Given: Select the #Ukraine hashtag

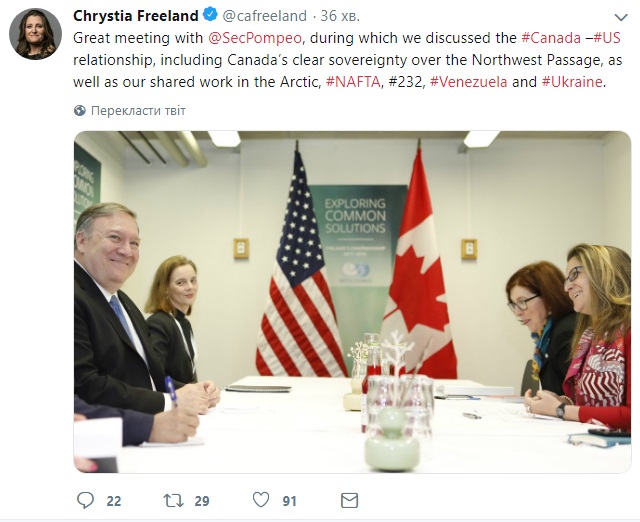Looking at the screenshot, I should pos(572,82).
